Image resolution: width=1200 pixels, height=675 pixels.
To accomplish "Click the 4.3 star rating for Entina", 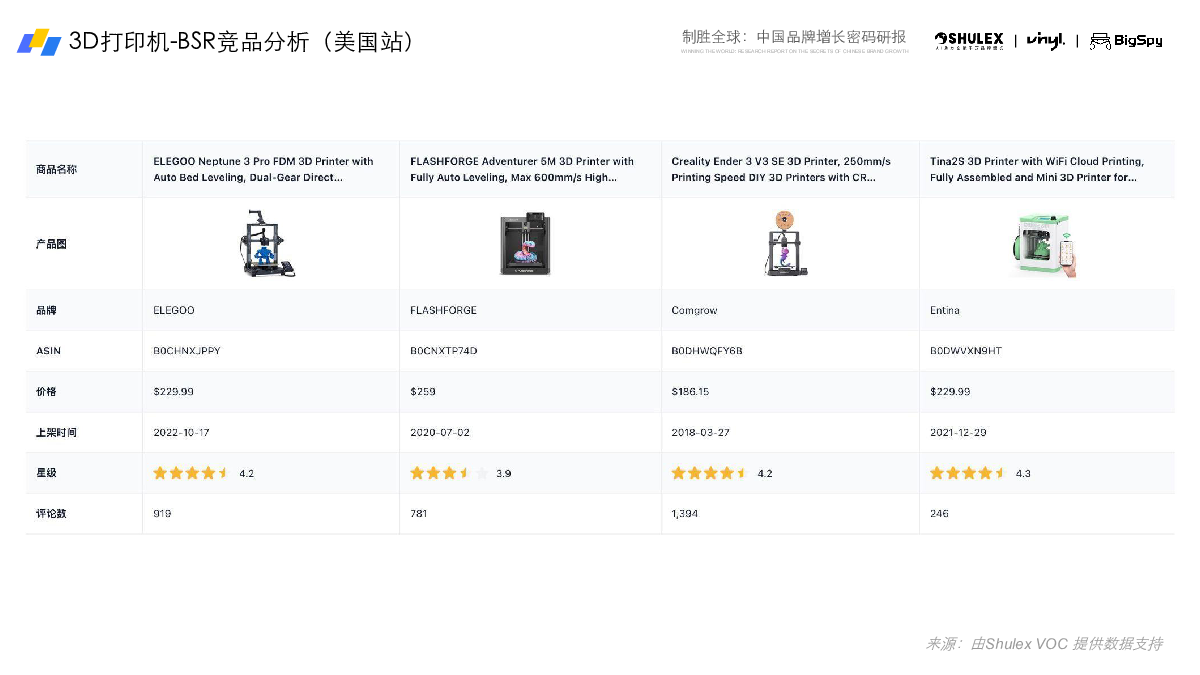I will pos(980,473).
